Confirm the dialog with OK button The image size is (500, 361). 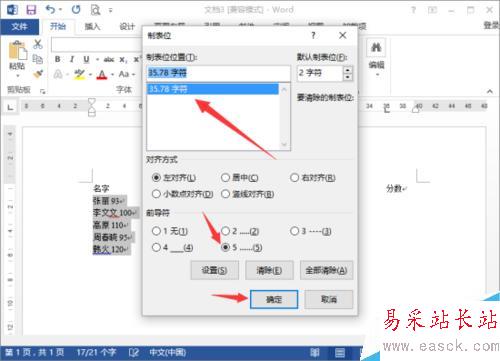pyautogui.click(x=274, y=299)
